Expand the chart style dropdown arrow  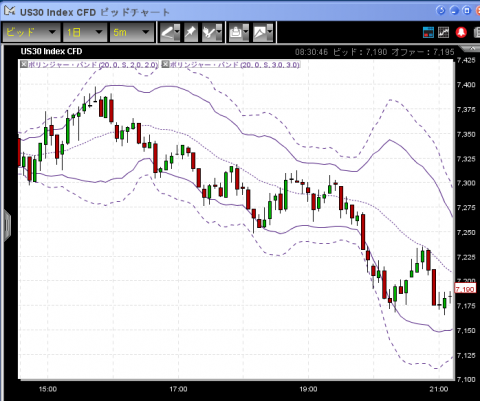click(x=270, y=32)
